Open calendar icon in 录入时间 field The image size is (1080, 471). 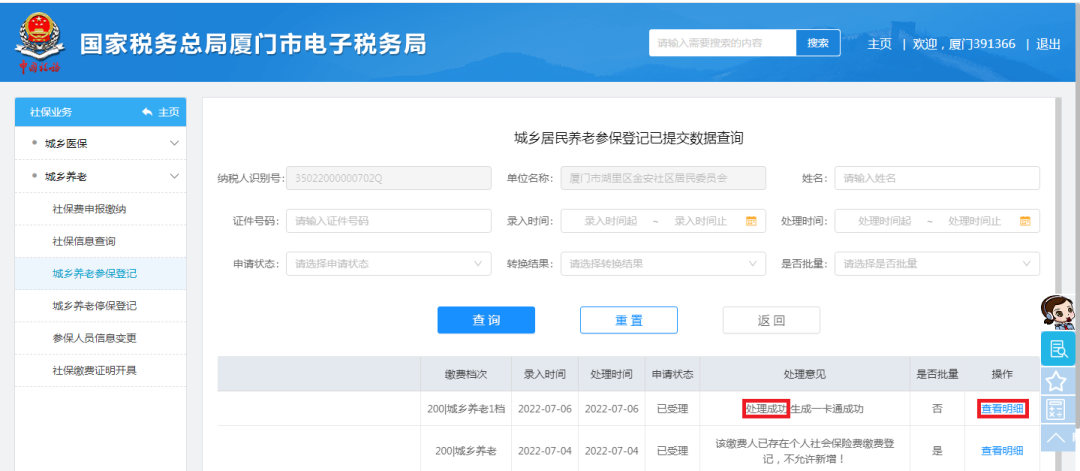(751, 221)
